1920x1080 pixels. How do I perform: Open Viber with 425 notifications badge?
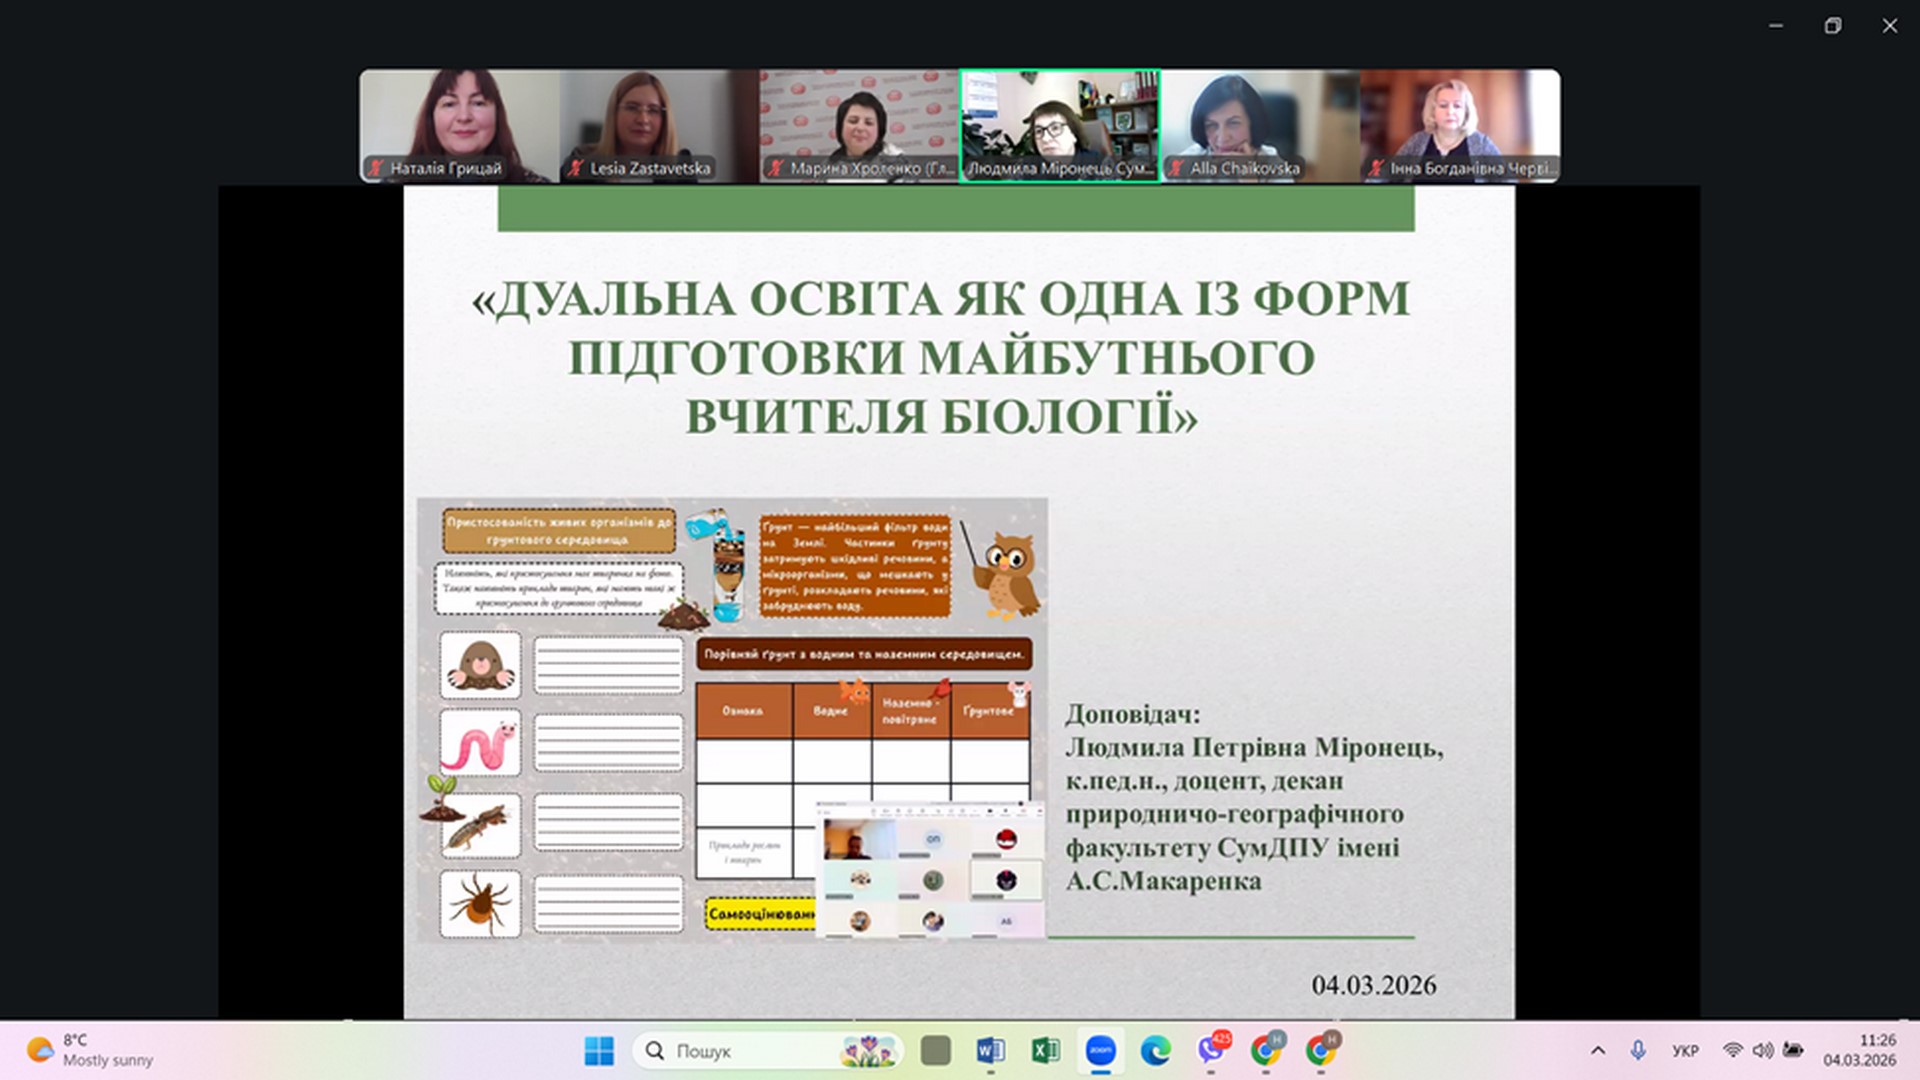click(x=1211, y=1051)
